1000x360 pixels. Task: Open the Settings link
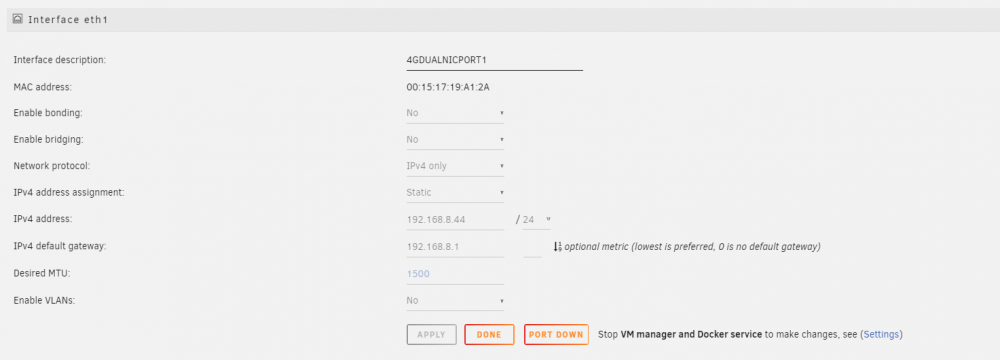coord(881,334)
